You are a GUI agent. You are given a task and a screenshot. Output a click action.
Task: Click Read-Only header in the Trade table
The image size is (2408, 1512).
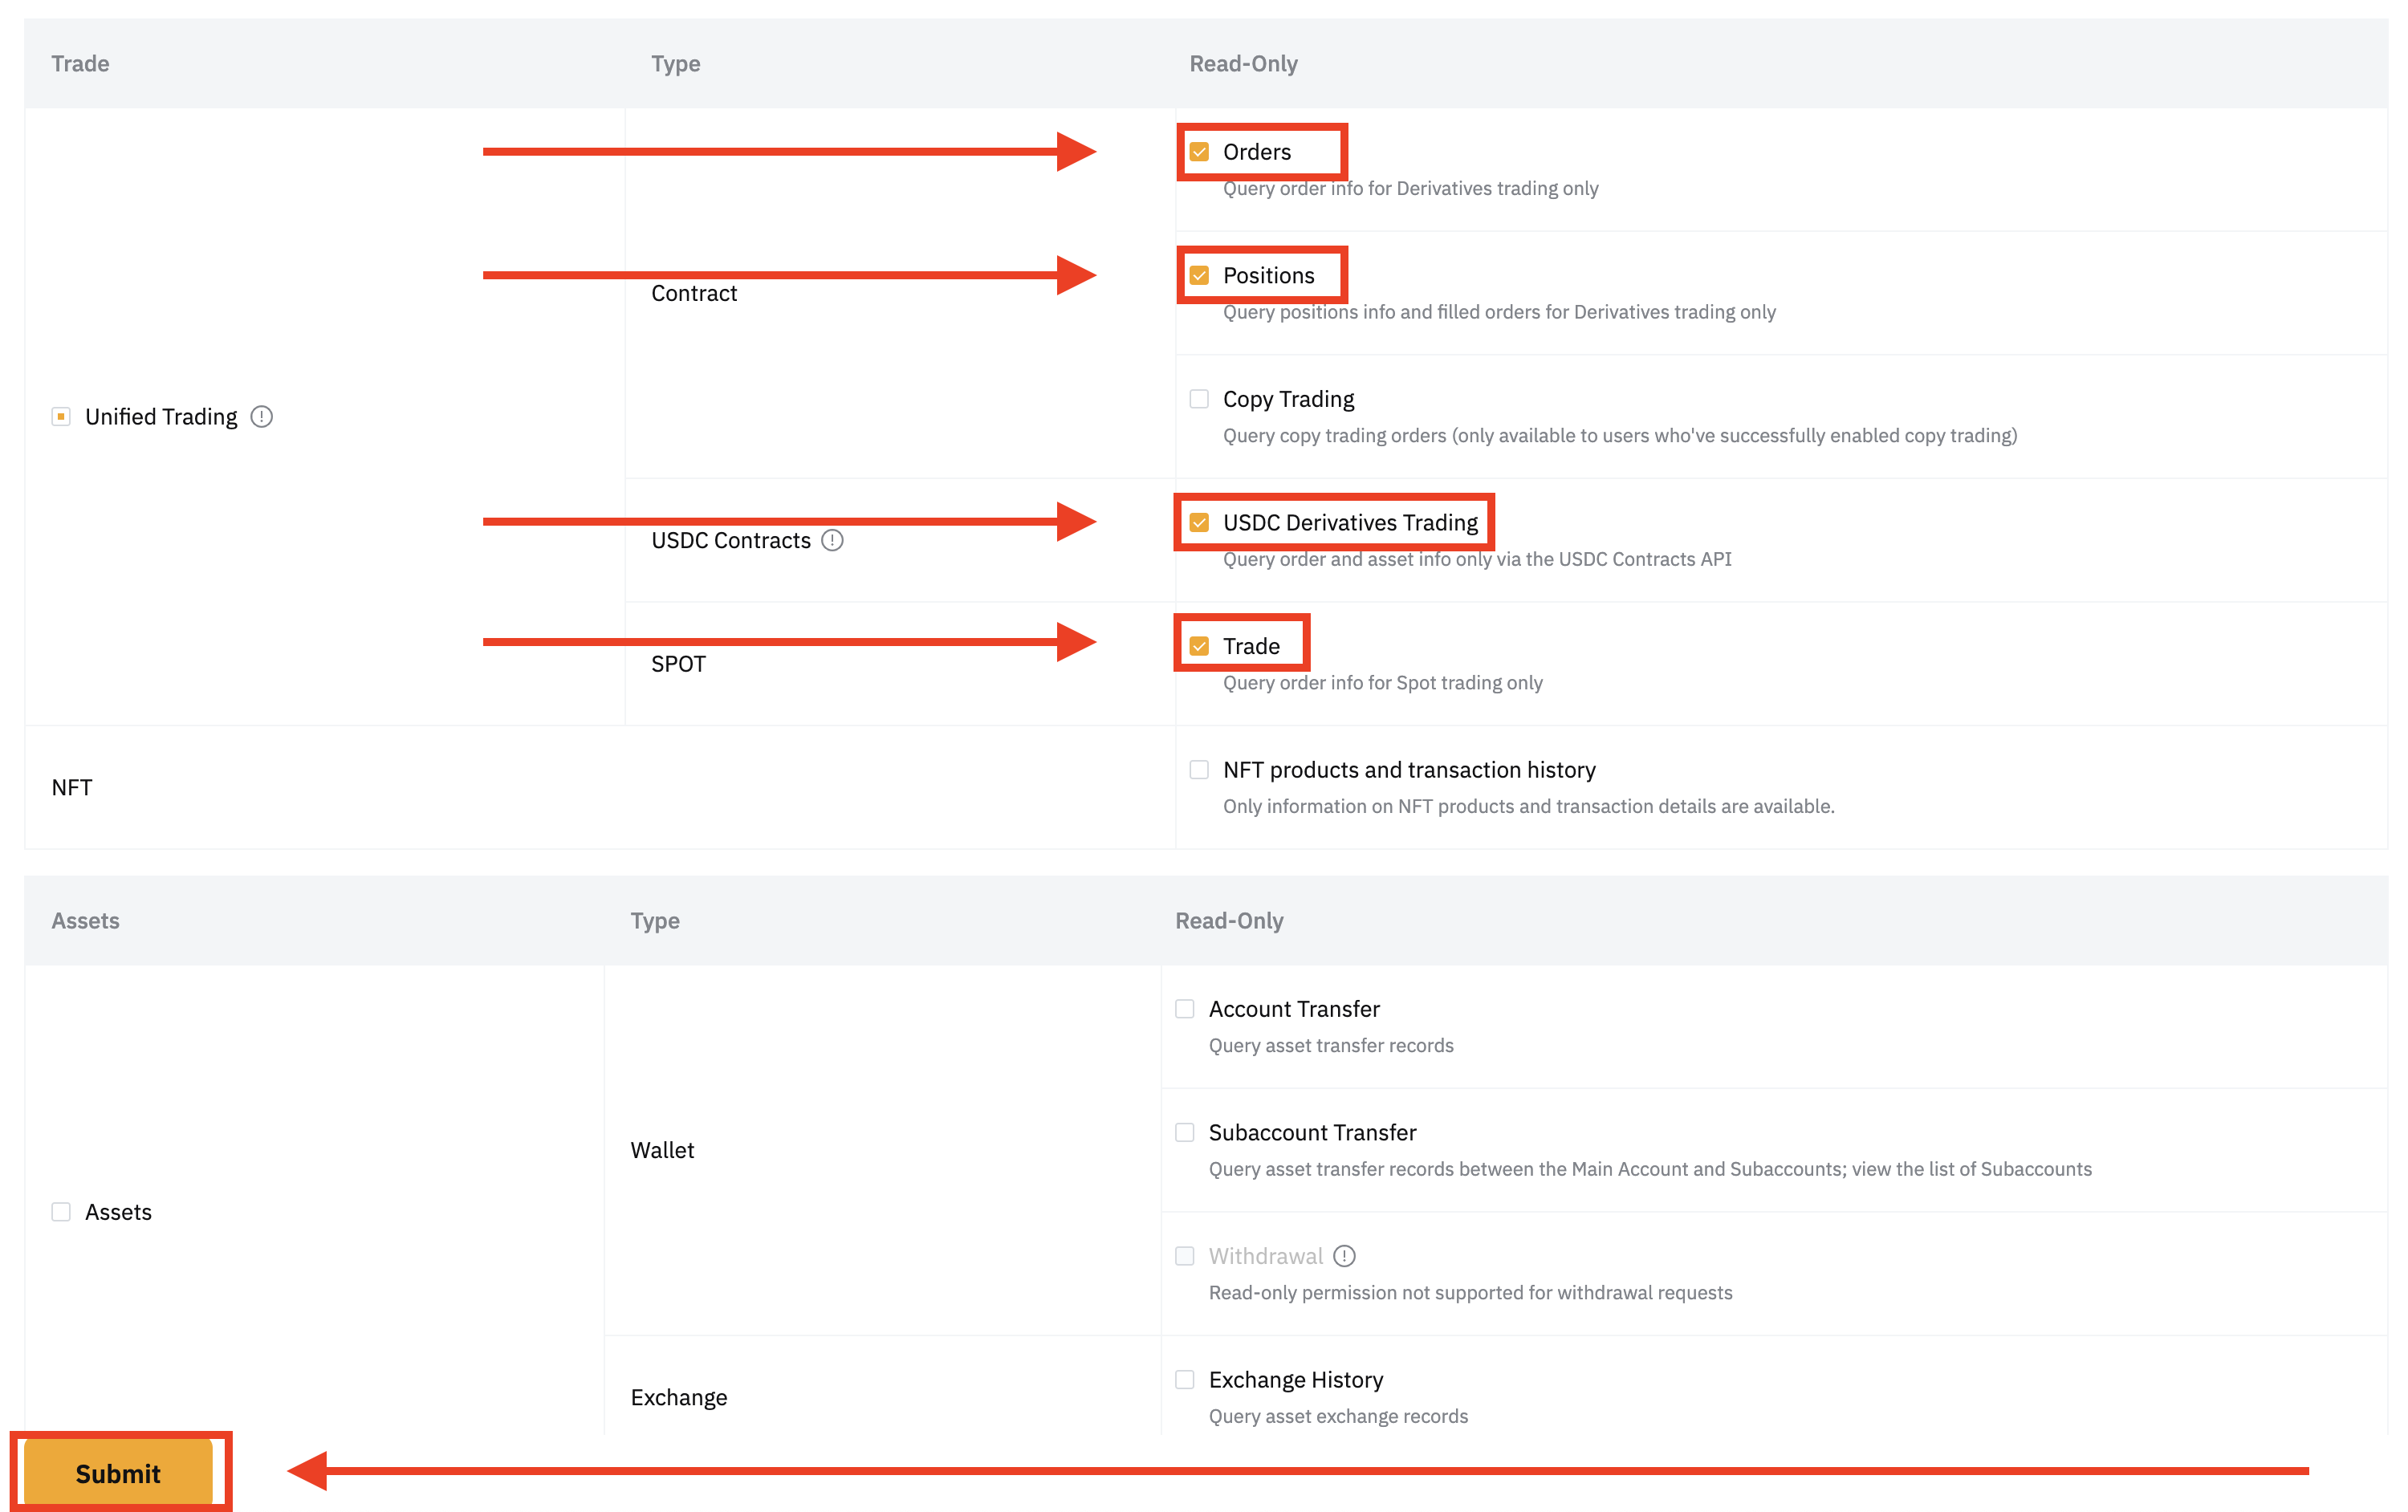(1243, 63)
